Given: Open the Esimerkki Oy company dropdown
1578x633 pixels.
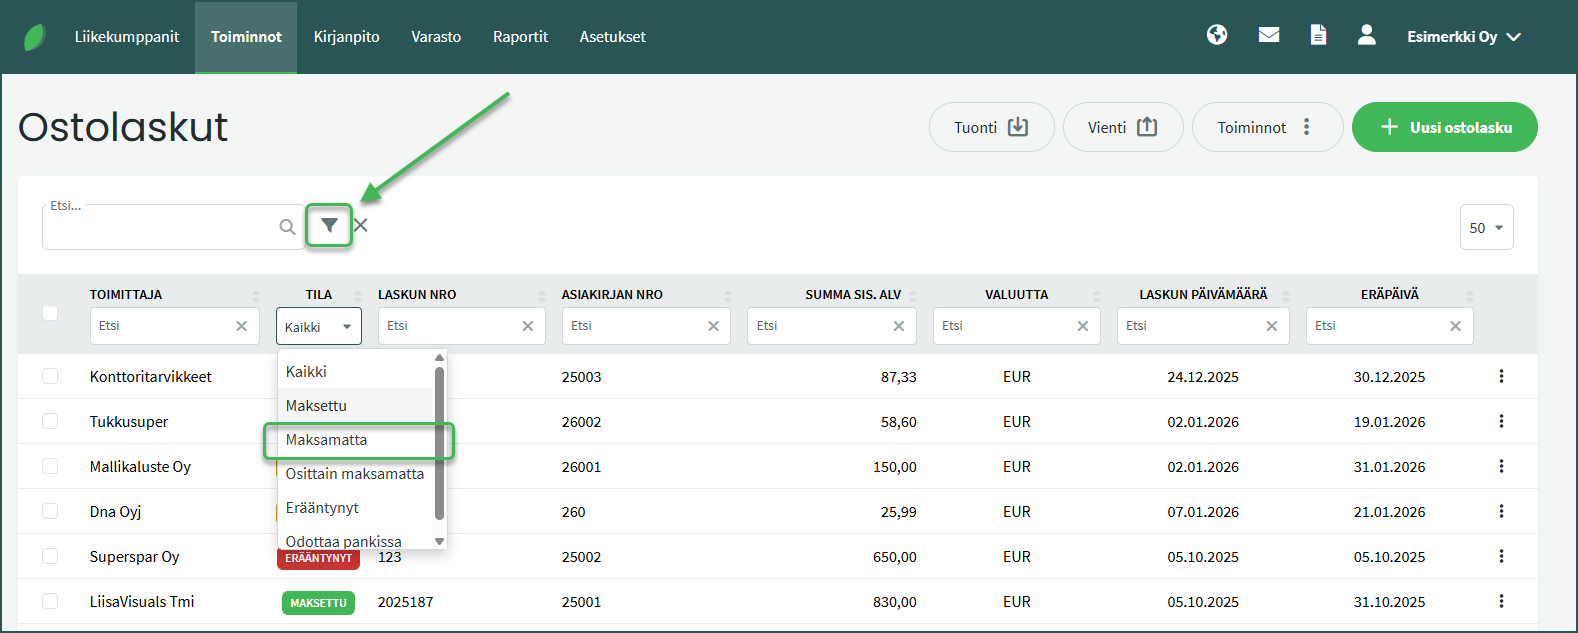Looking at the screenshot, I should coord(1463,37).
